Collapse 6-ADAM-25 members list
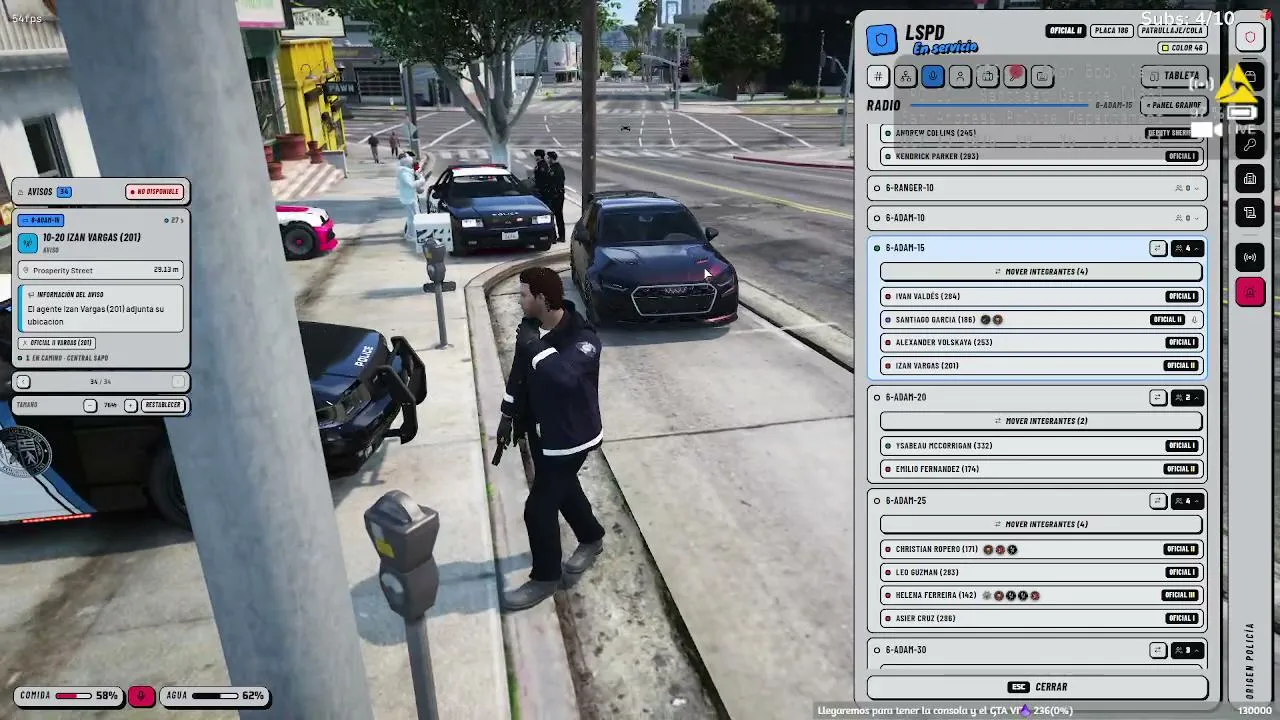The image size is (1280, 720). tap(1186, 501)
